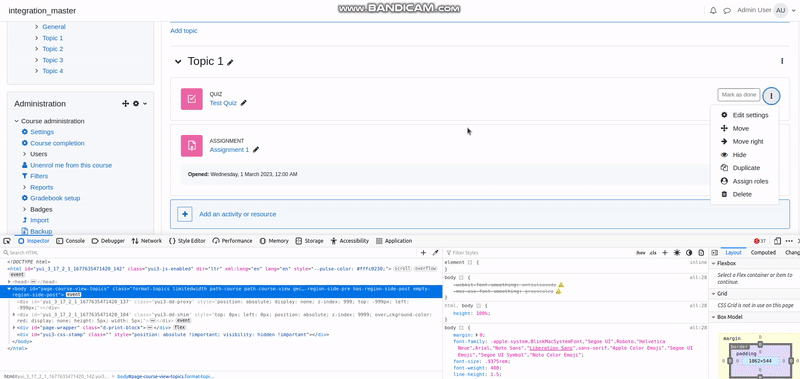Screen dimensions: 800x379
Task: Expand the Badges node in Administration
Action: click(x=25, y=209)
